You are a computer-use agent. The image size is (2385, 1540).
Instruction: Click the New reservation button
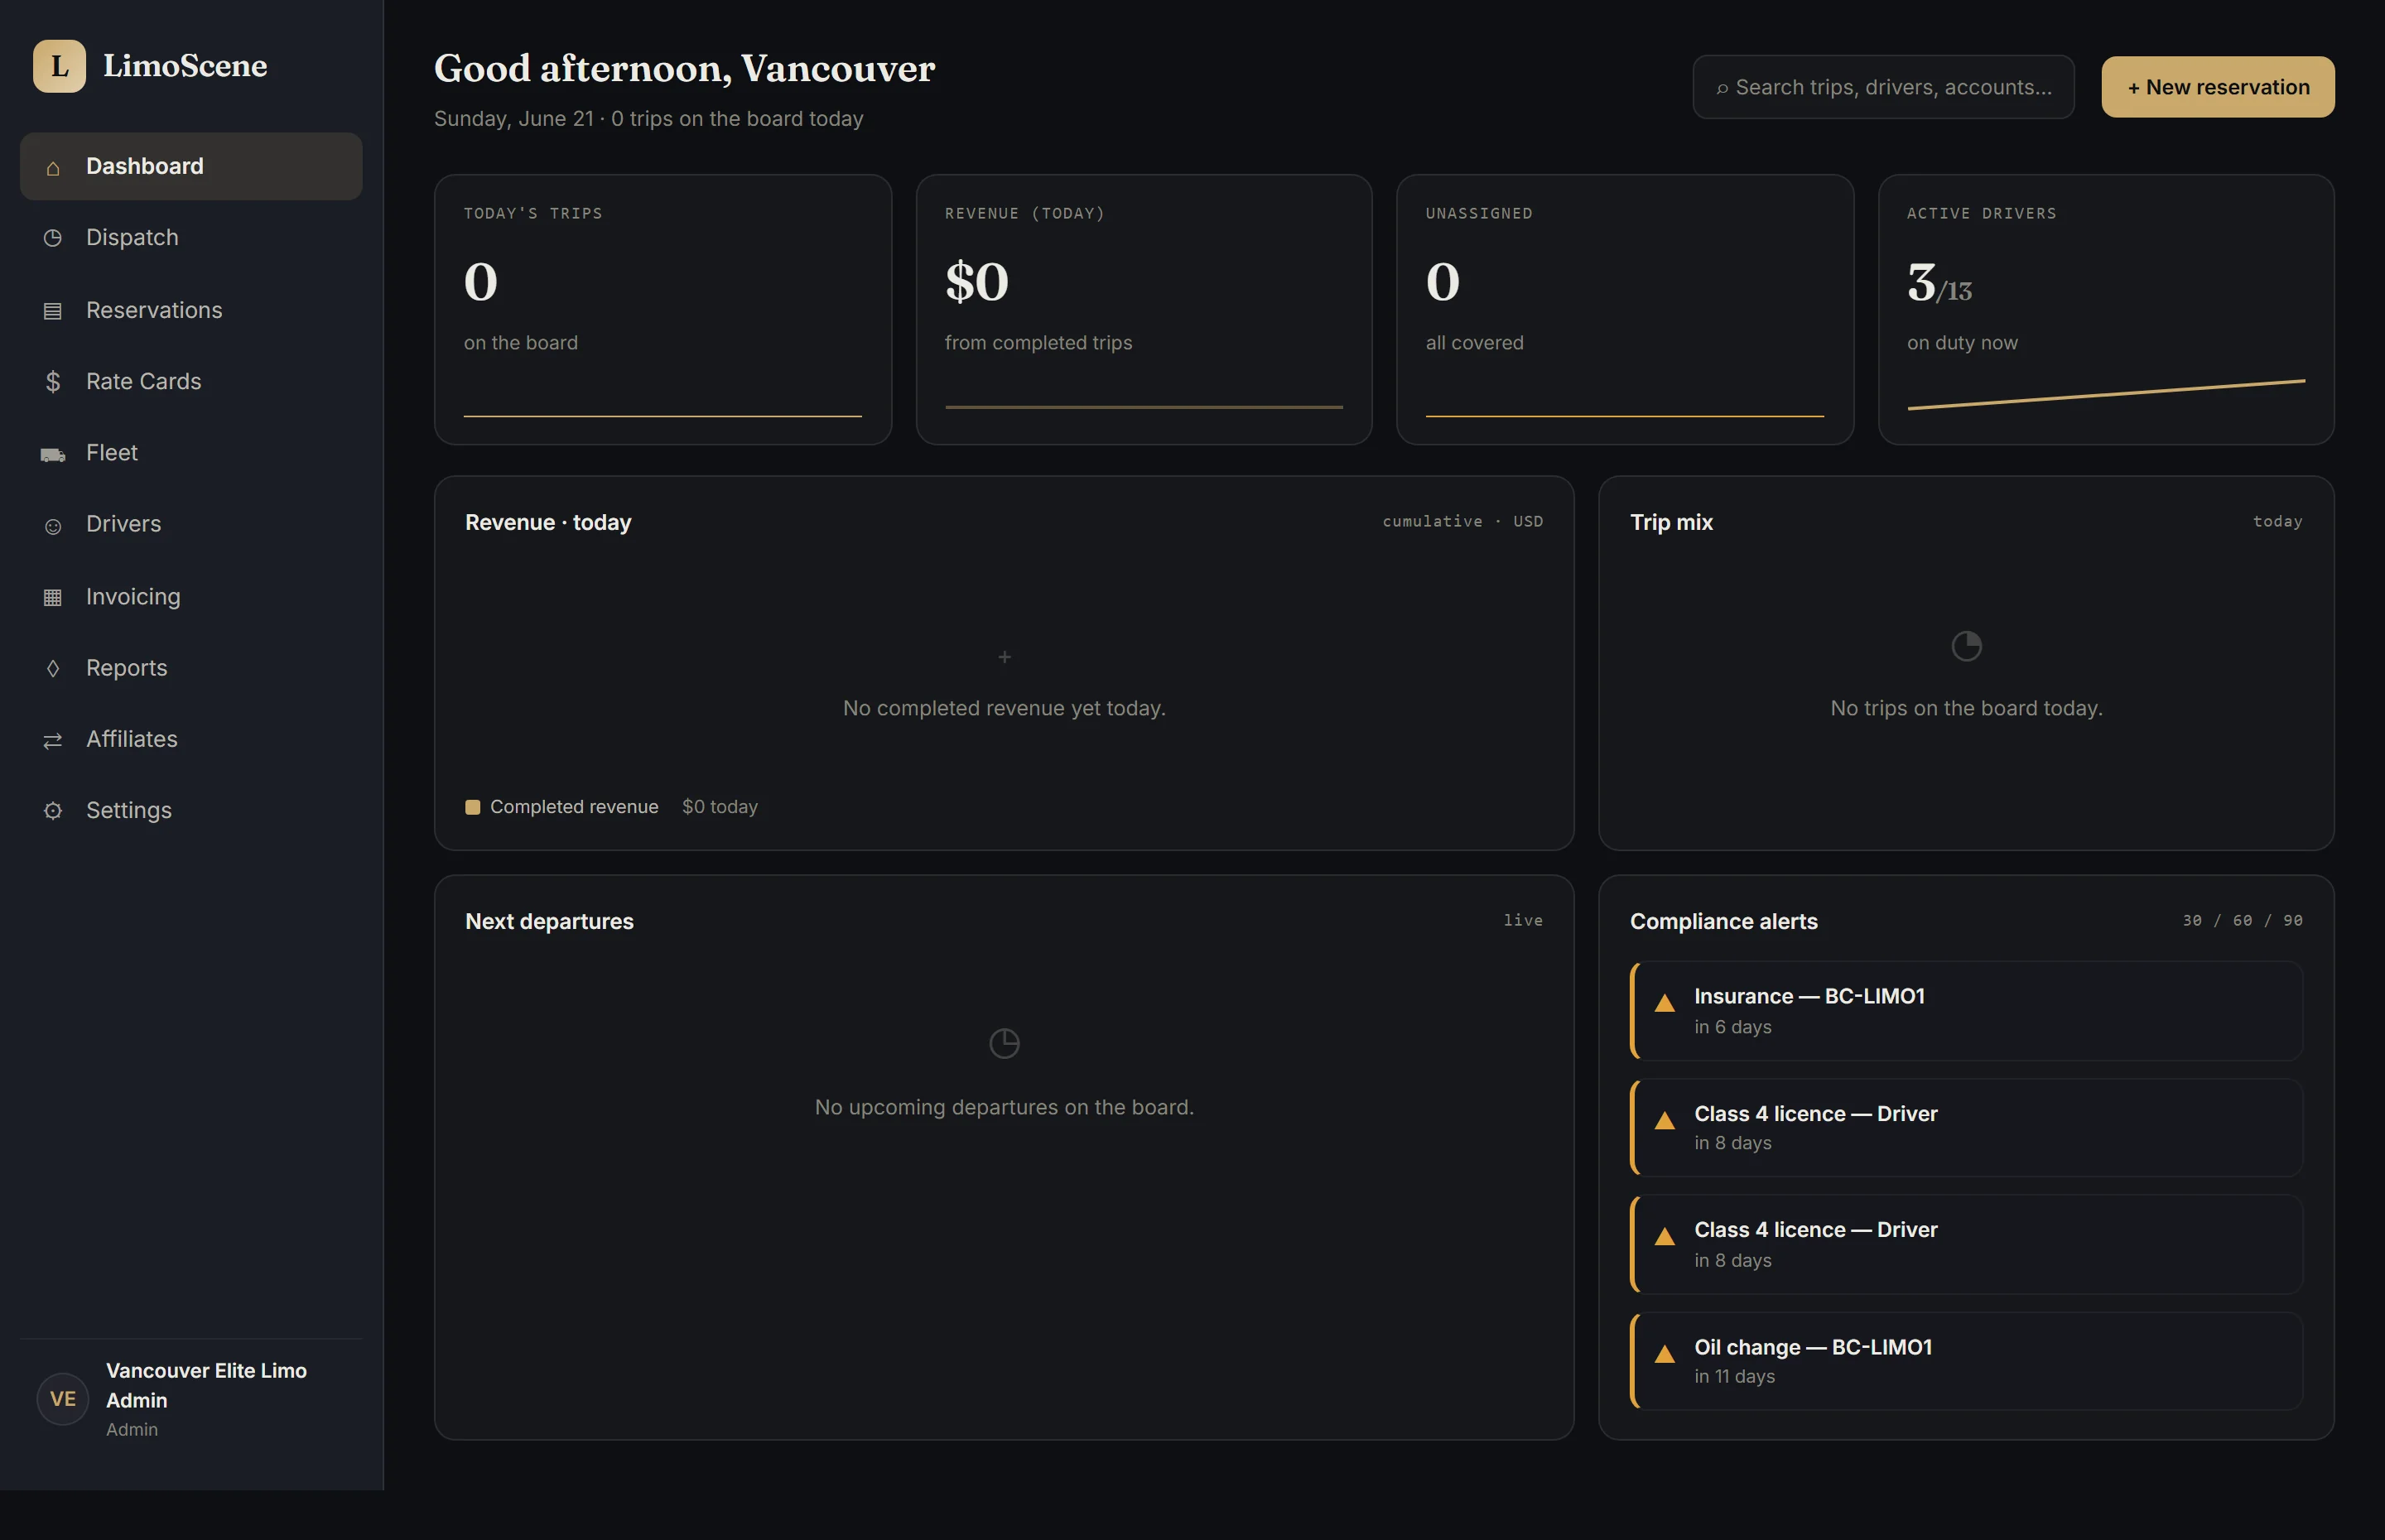point(2218,87)
